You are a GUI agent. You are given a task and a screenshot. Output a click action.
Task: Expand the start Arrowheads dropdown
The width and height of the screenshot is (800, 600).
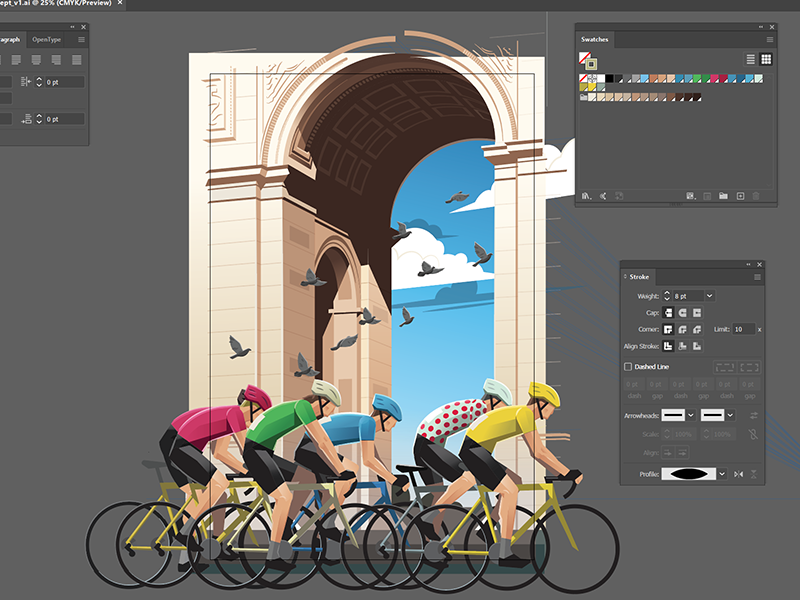[690, 414]
